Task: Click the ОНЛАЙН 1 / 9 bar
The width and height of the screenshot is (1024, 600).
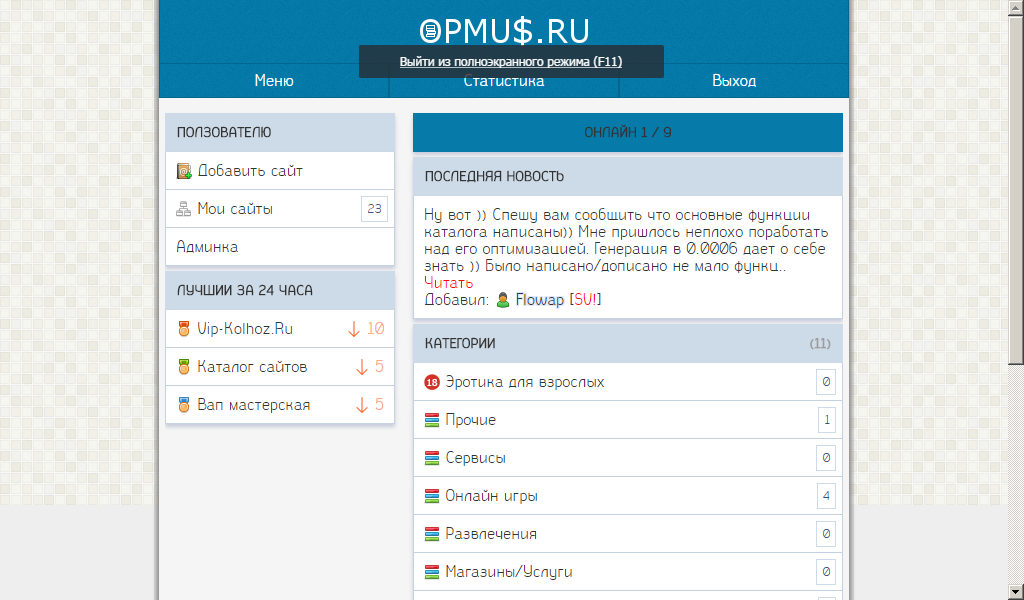Action: pyautogui.click(x=628, y=133)
